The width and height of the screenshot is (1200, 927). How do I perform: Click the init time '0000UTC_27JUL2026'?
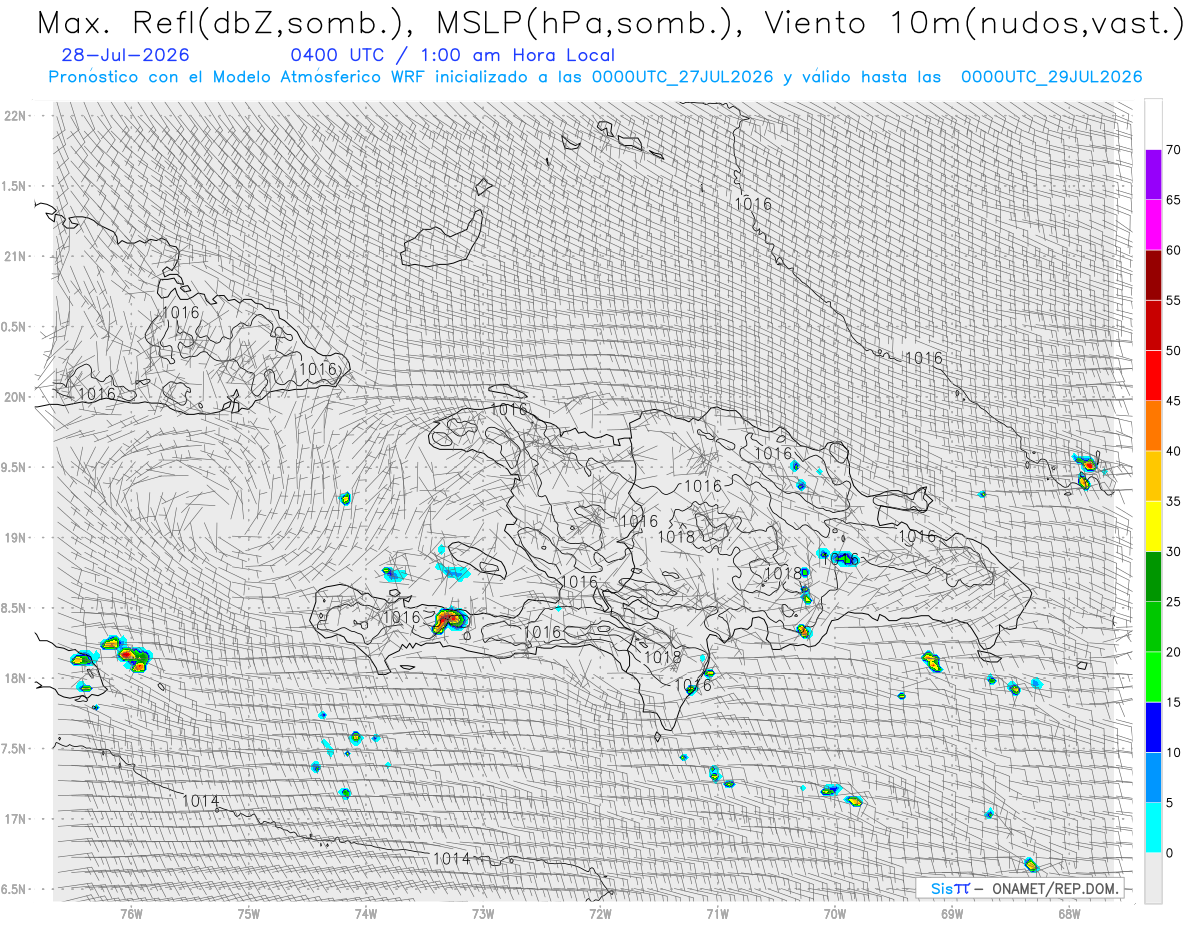click(683, 77)
